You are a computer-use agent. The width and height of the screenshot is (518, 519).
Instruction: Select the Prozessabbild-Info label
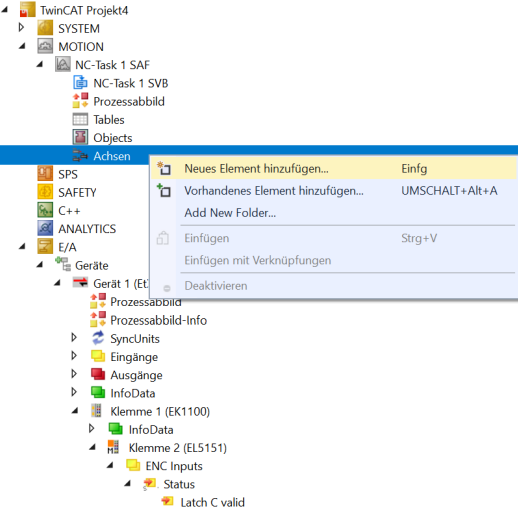coord(159,320)
